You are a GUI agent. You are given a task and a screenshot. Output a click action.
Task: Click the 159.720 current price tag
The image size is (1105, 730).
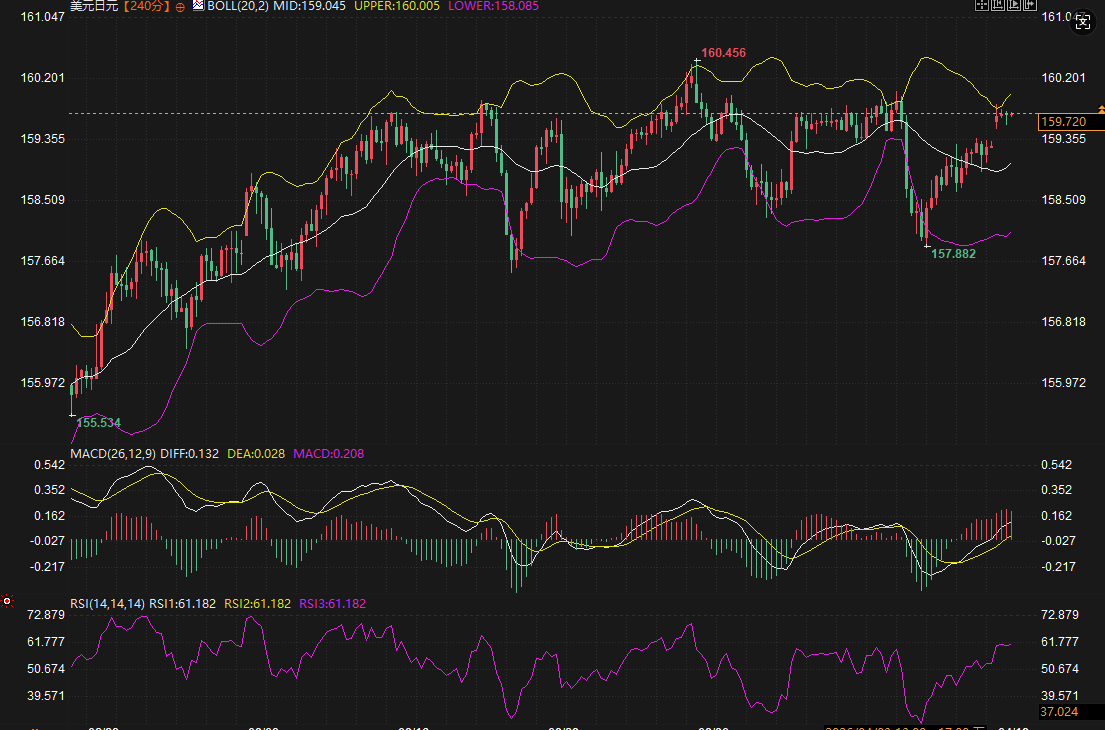click(x=1064, y=121)
